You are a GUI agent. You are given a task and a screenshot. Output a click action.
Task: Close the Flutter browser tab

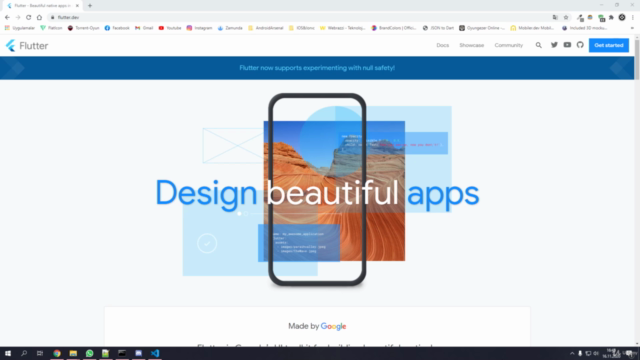77,6
